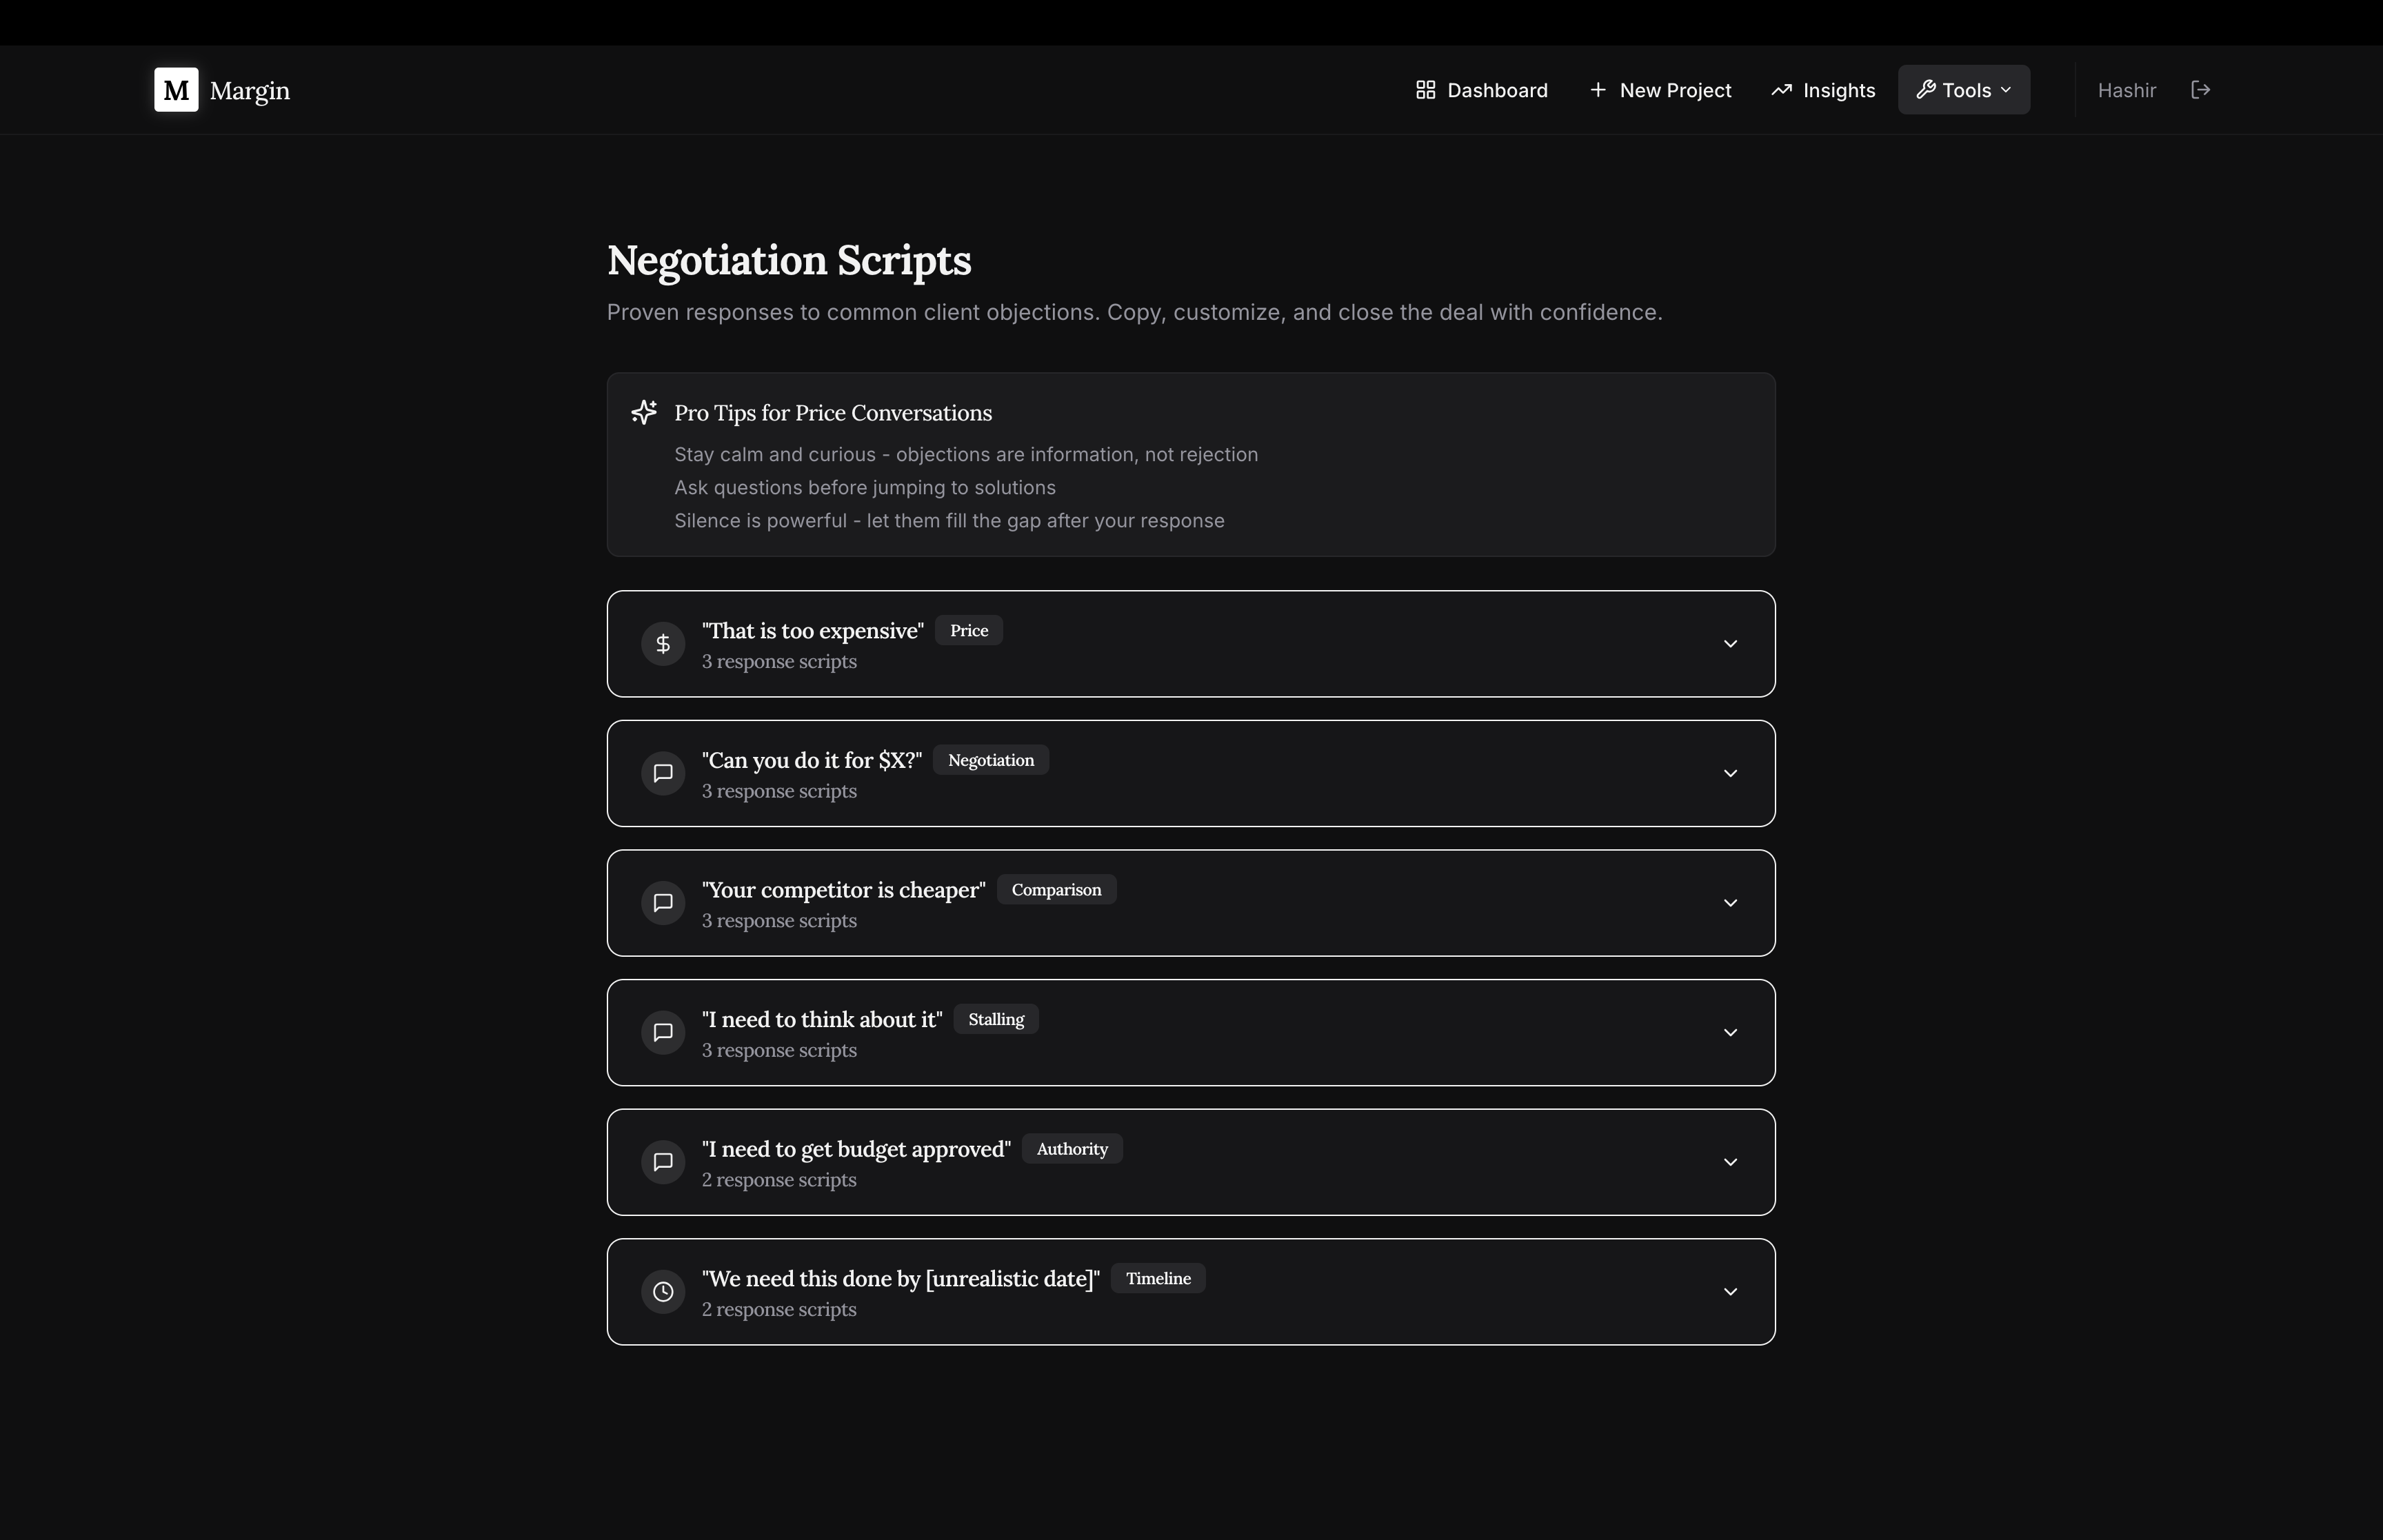
Task: Click the speech bubble icon for 'I need to get budget approved'
Action: click(x=663, y=1162)
